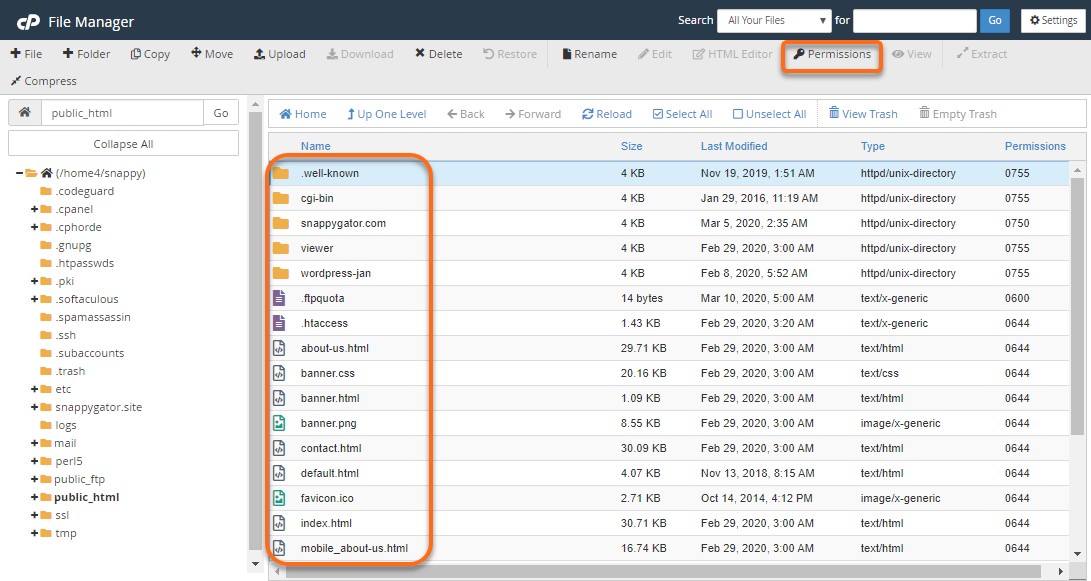Sort by the Last Modified column header
Screen dimensions: 1091x581
tap(734, 146)
